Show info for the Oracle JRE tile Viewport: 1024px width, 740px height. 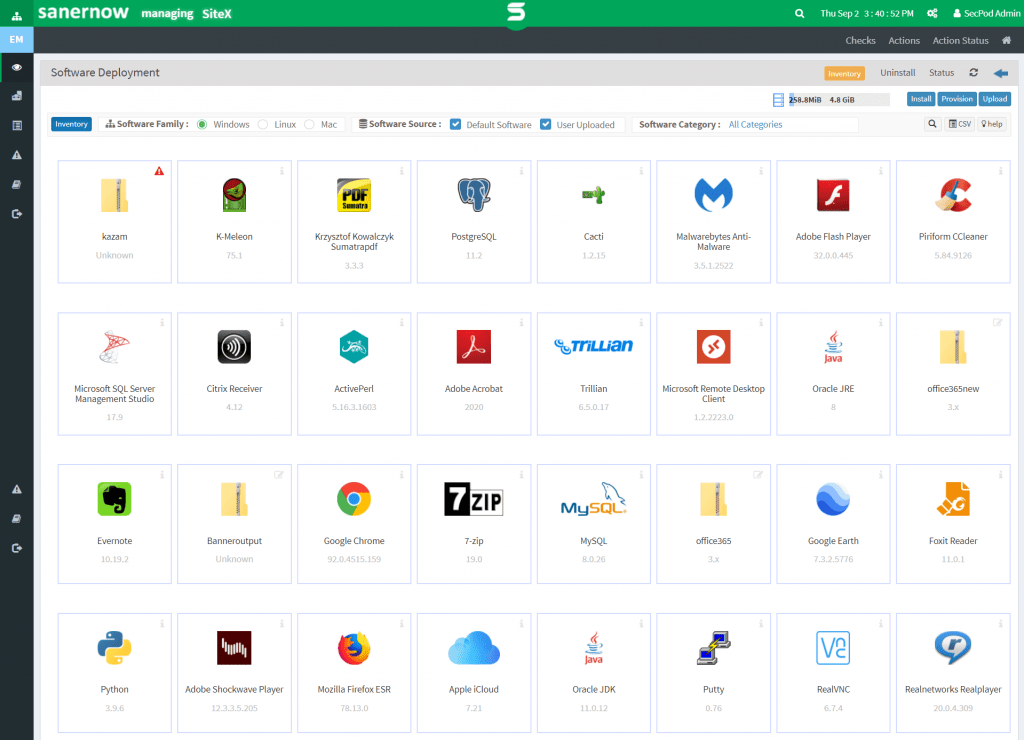(x=881, y=323)
